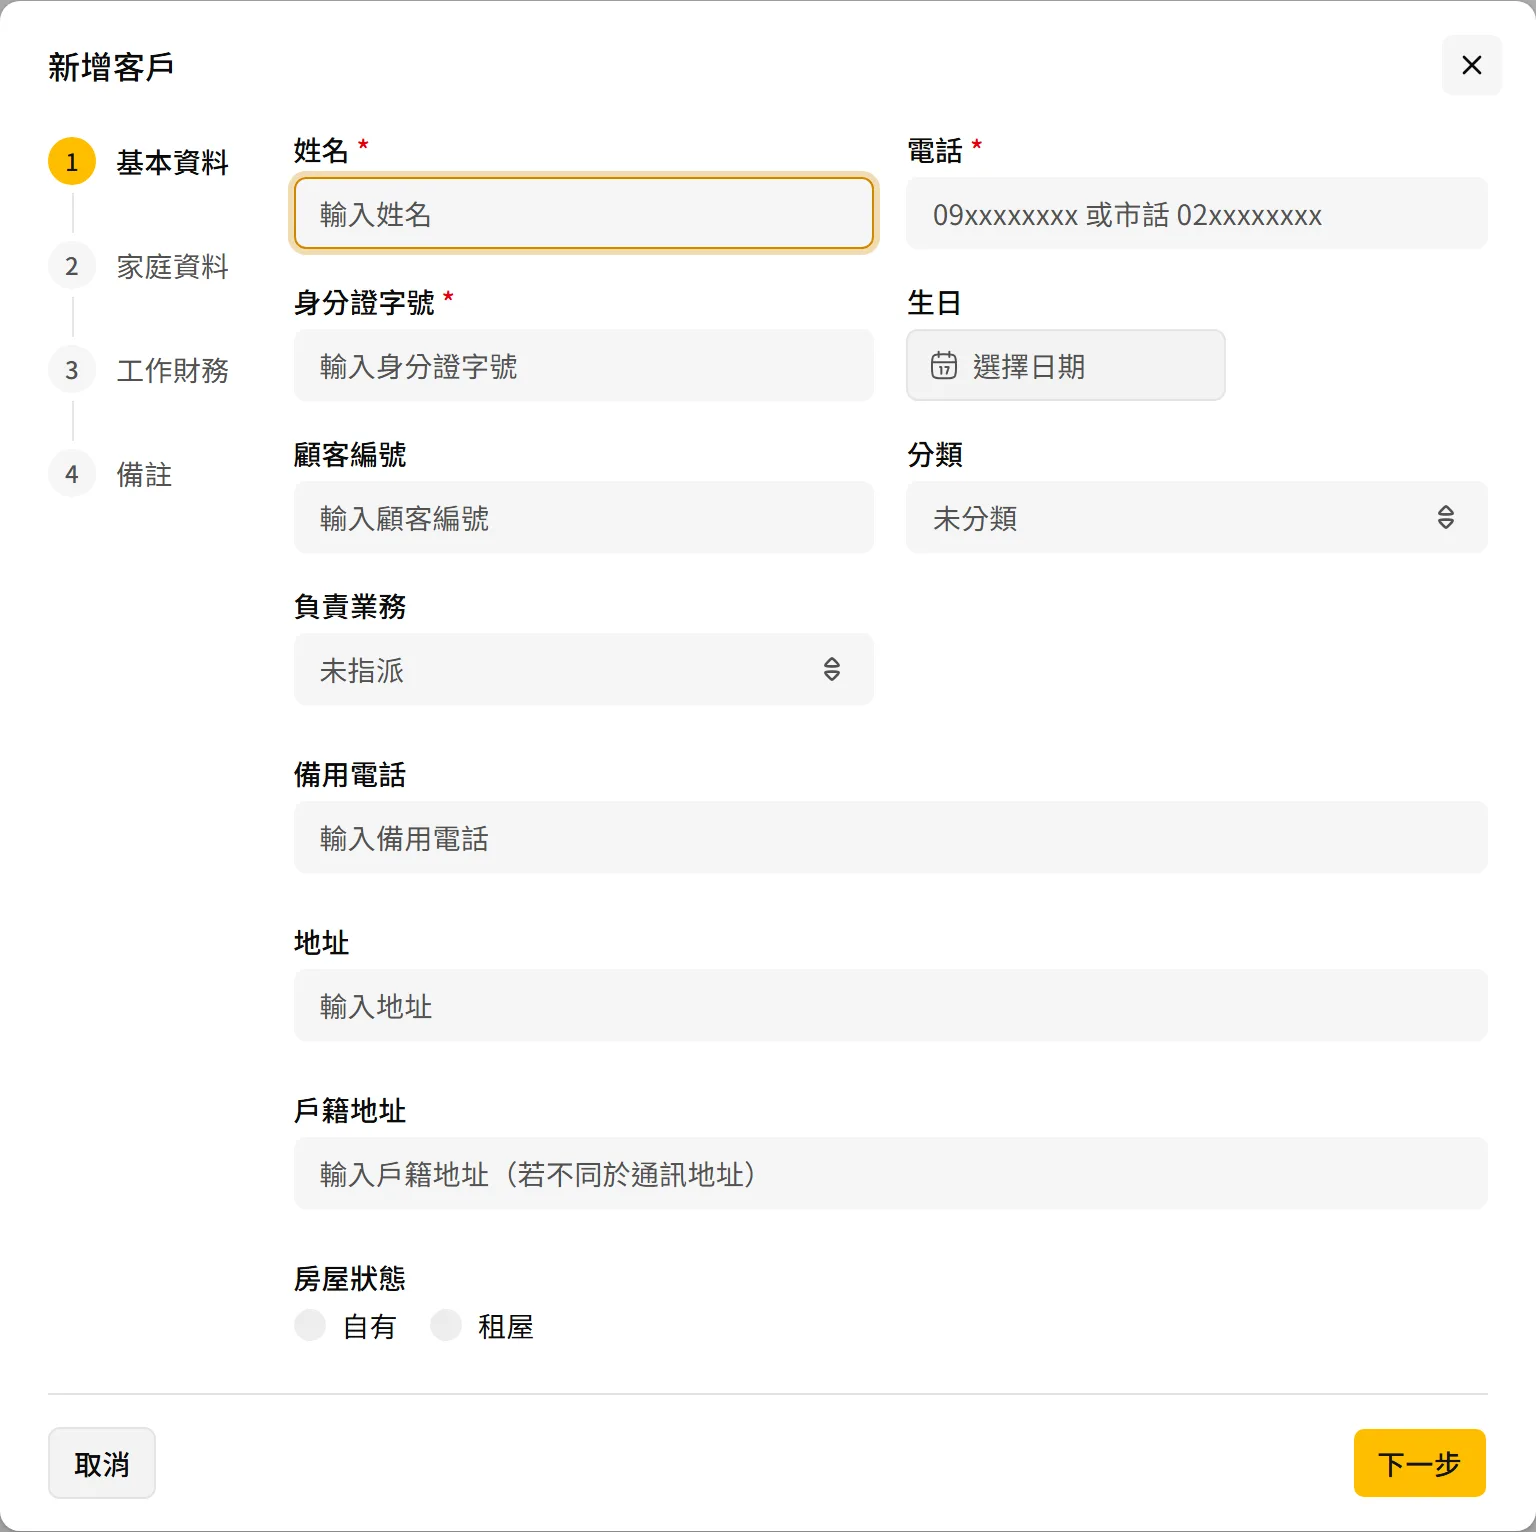Select the 租屋 radio option
The image size is (1536, 1532).
click(446, 1325)
